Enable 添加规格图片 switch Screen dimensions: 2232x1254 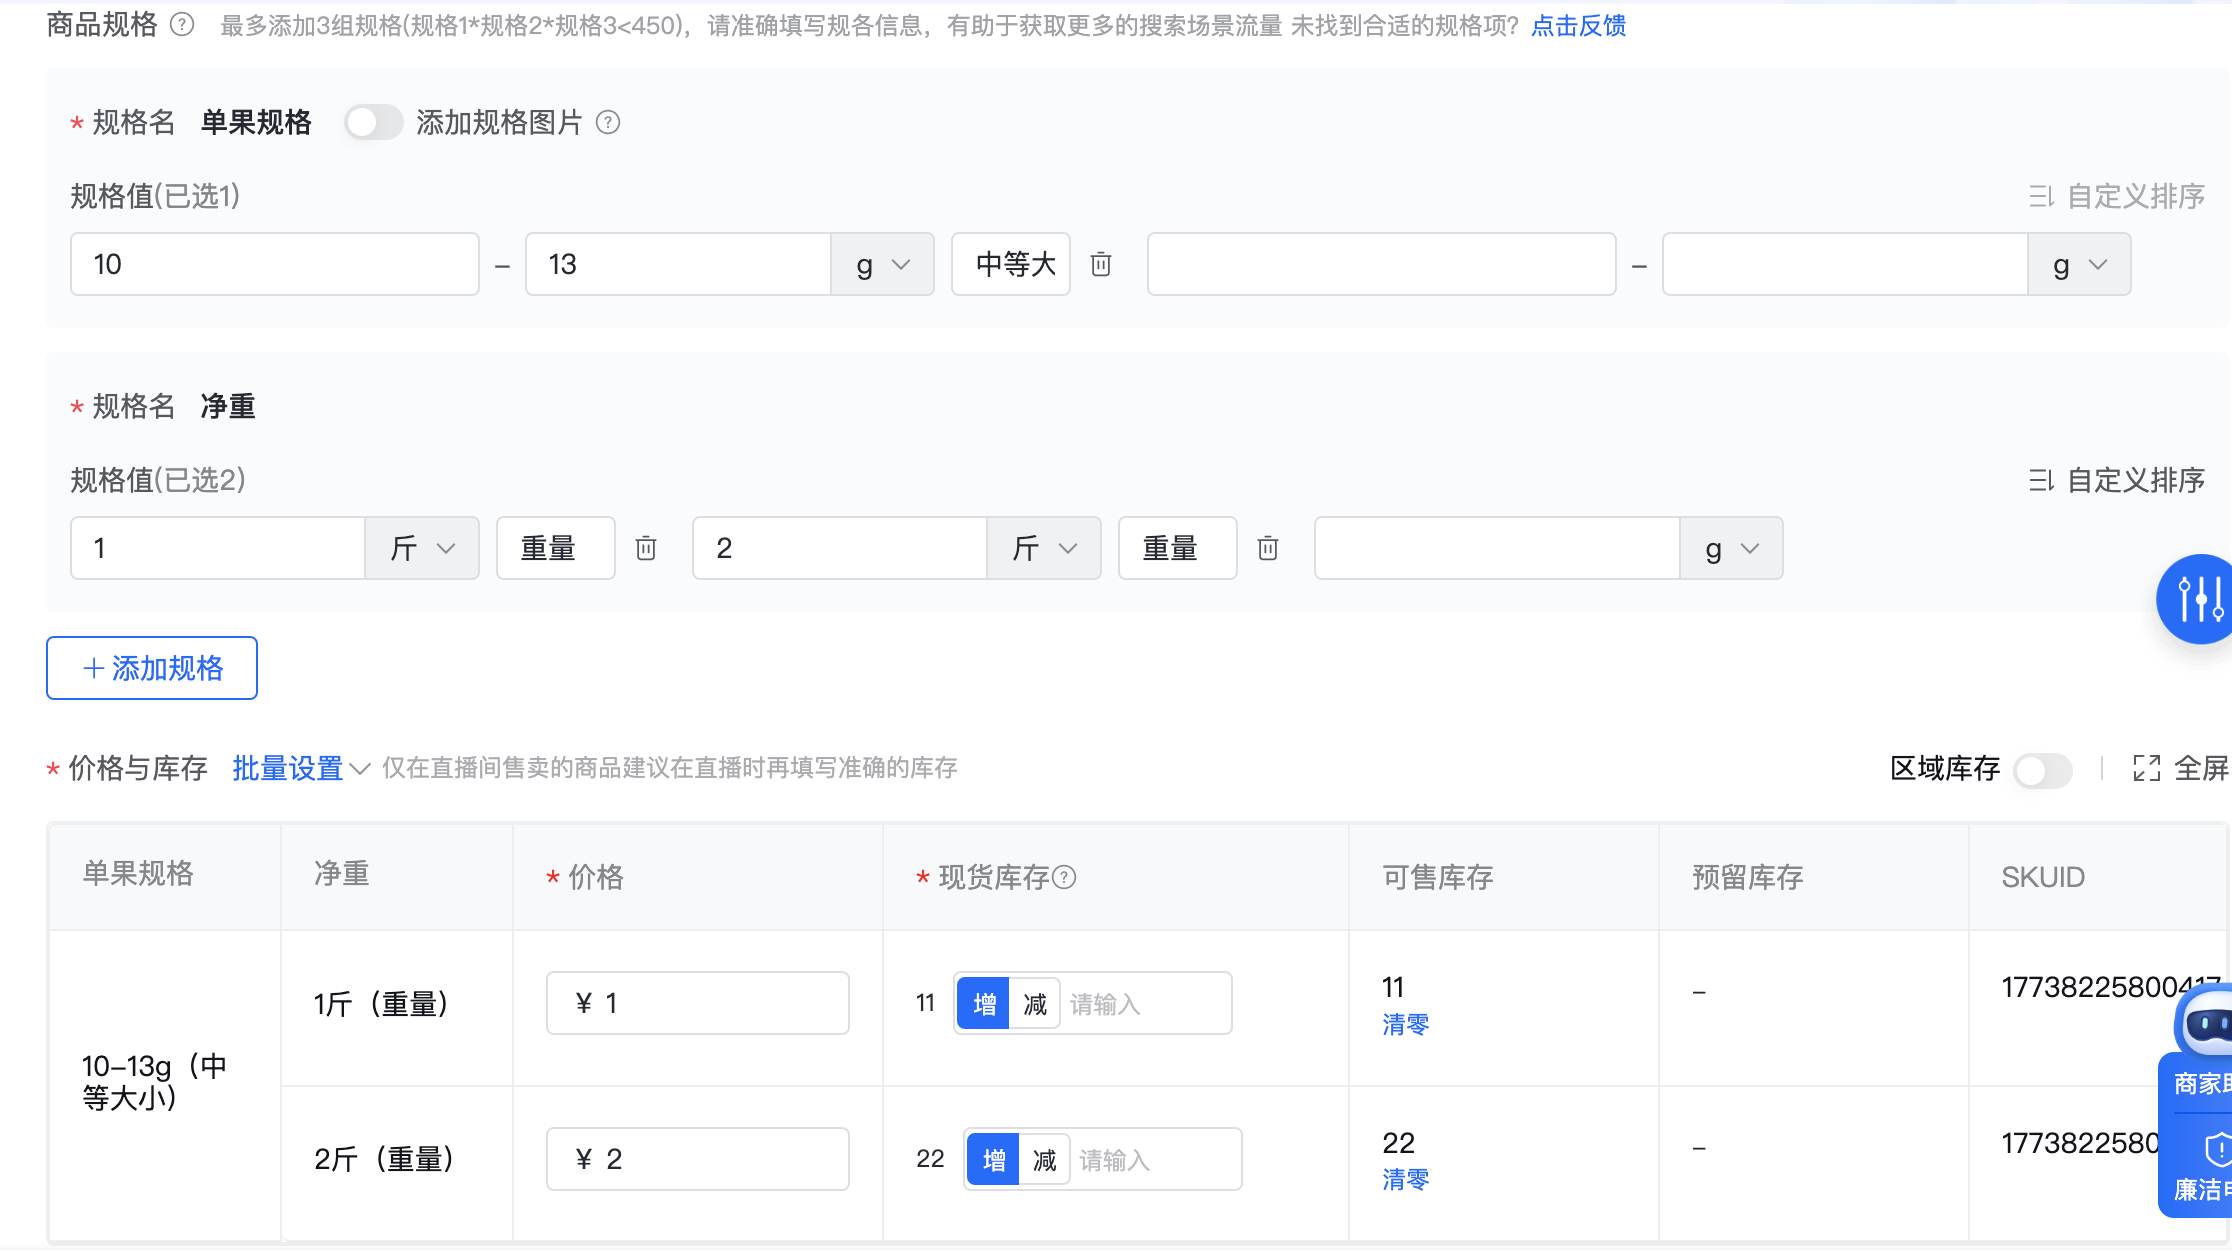(x=373, y=123)
